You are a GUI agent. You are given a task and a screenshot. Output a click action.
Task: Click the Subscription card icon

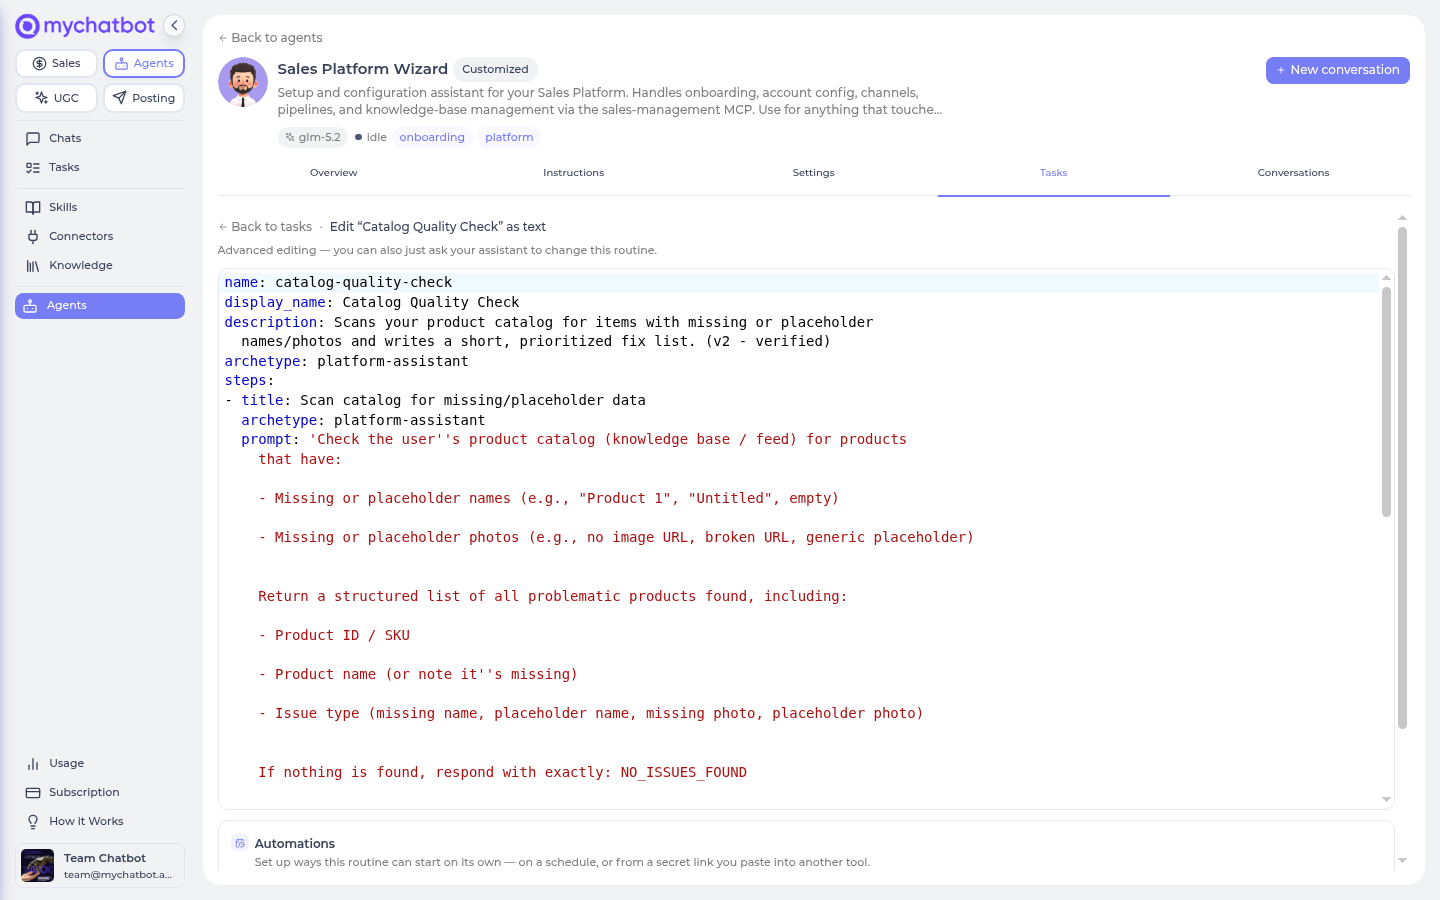[33, 793]
